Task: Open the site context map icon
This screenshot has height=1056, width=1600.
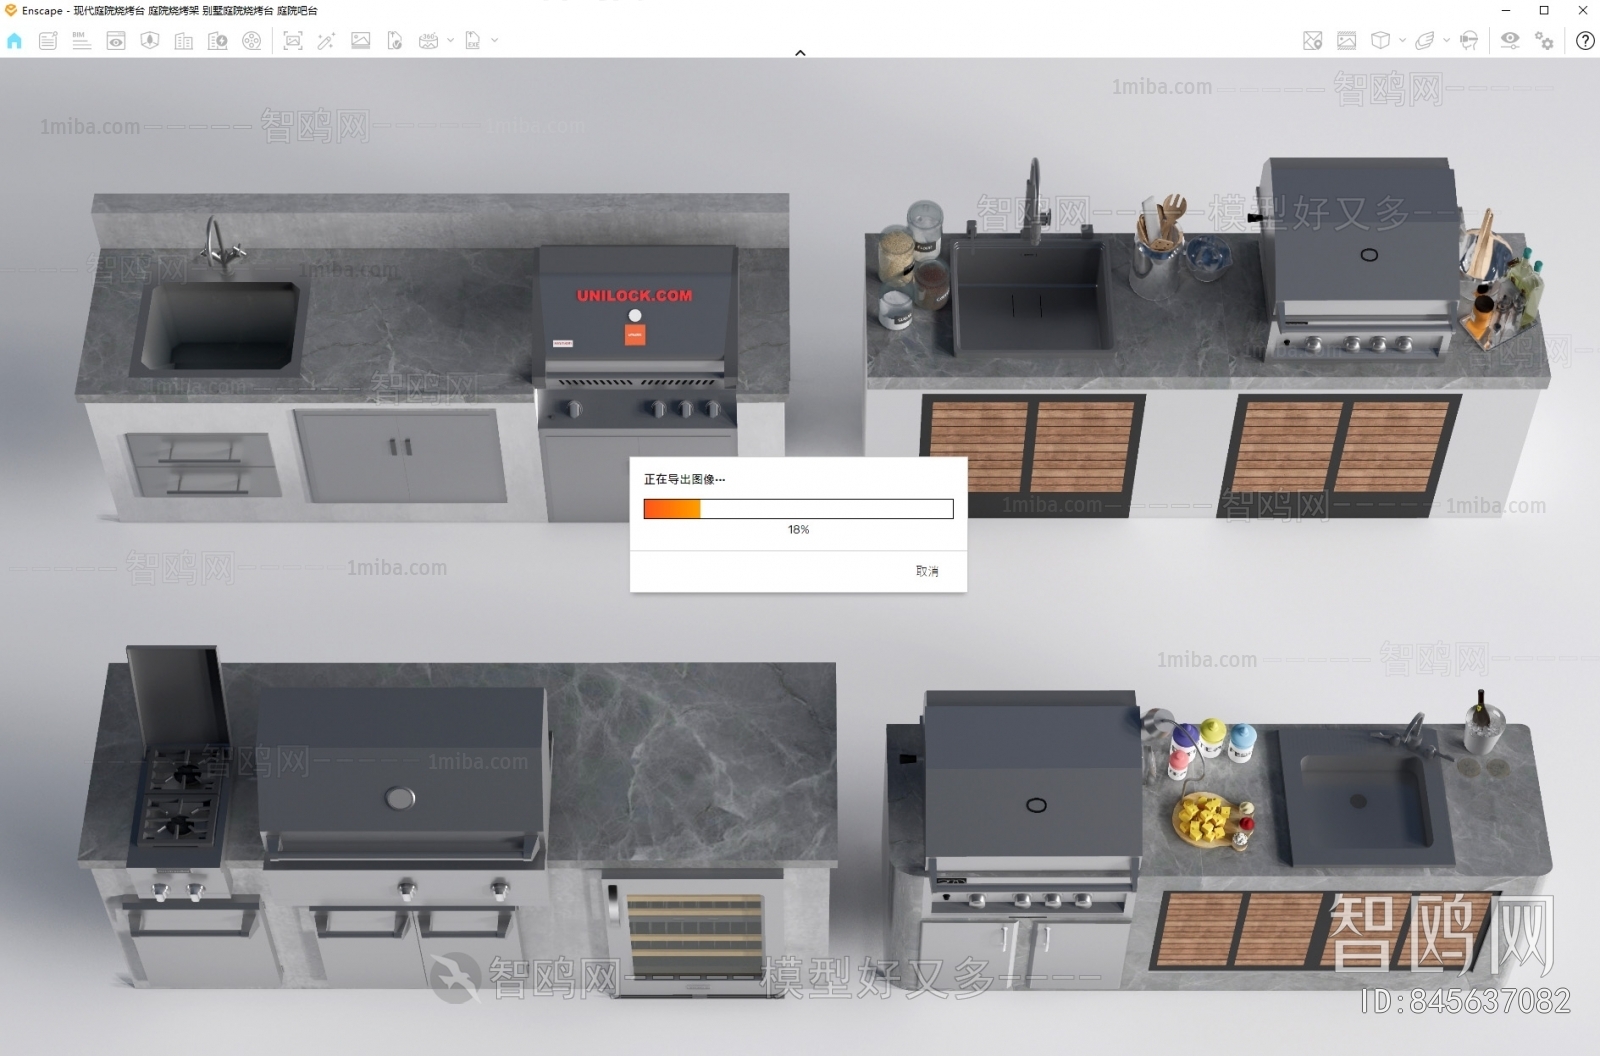Action: 1313,41
